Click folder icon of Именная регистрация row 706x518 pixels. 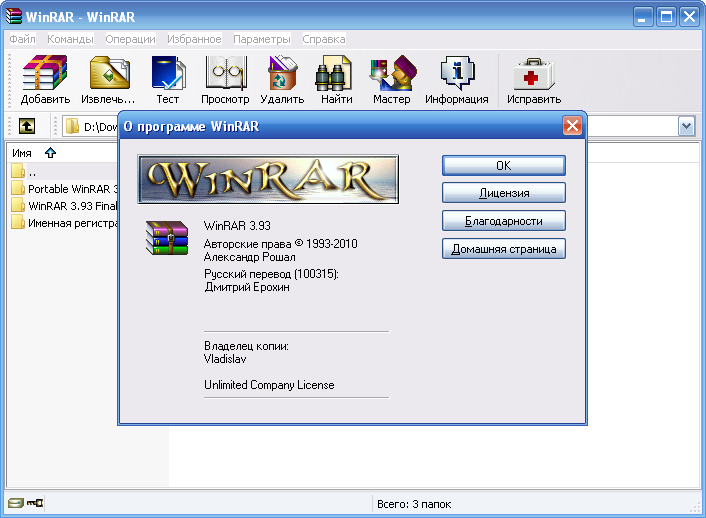click(x=18, y=223)
